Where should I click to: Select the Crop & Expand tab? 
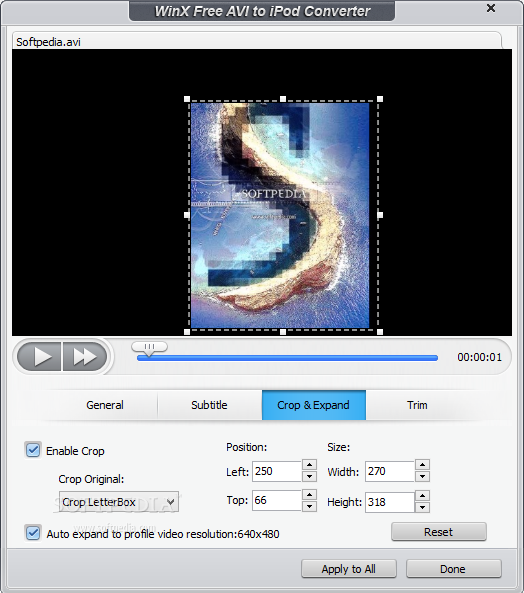(313, 405)
